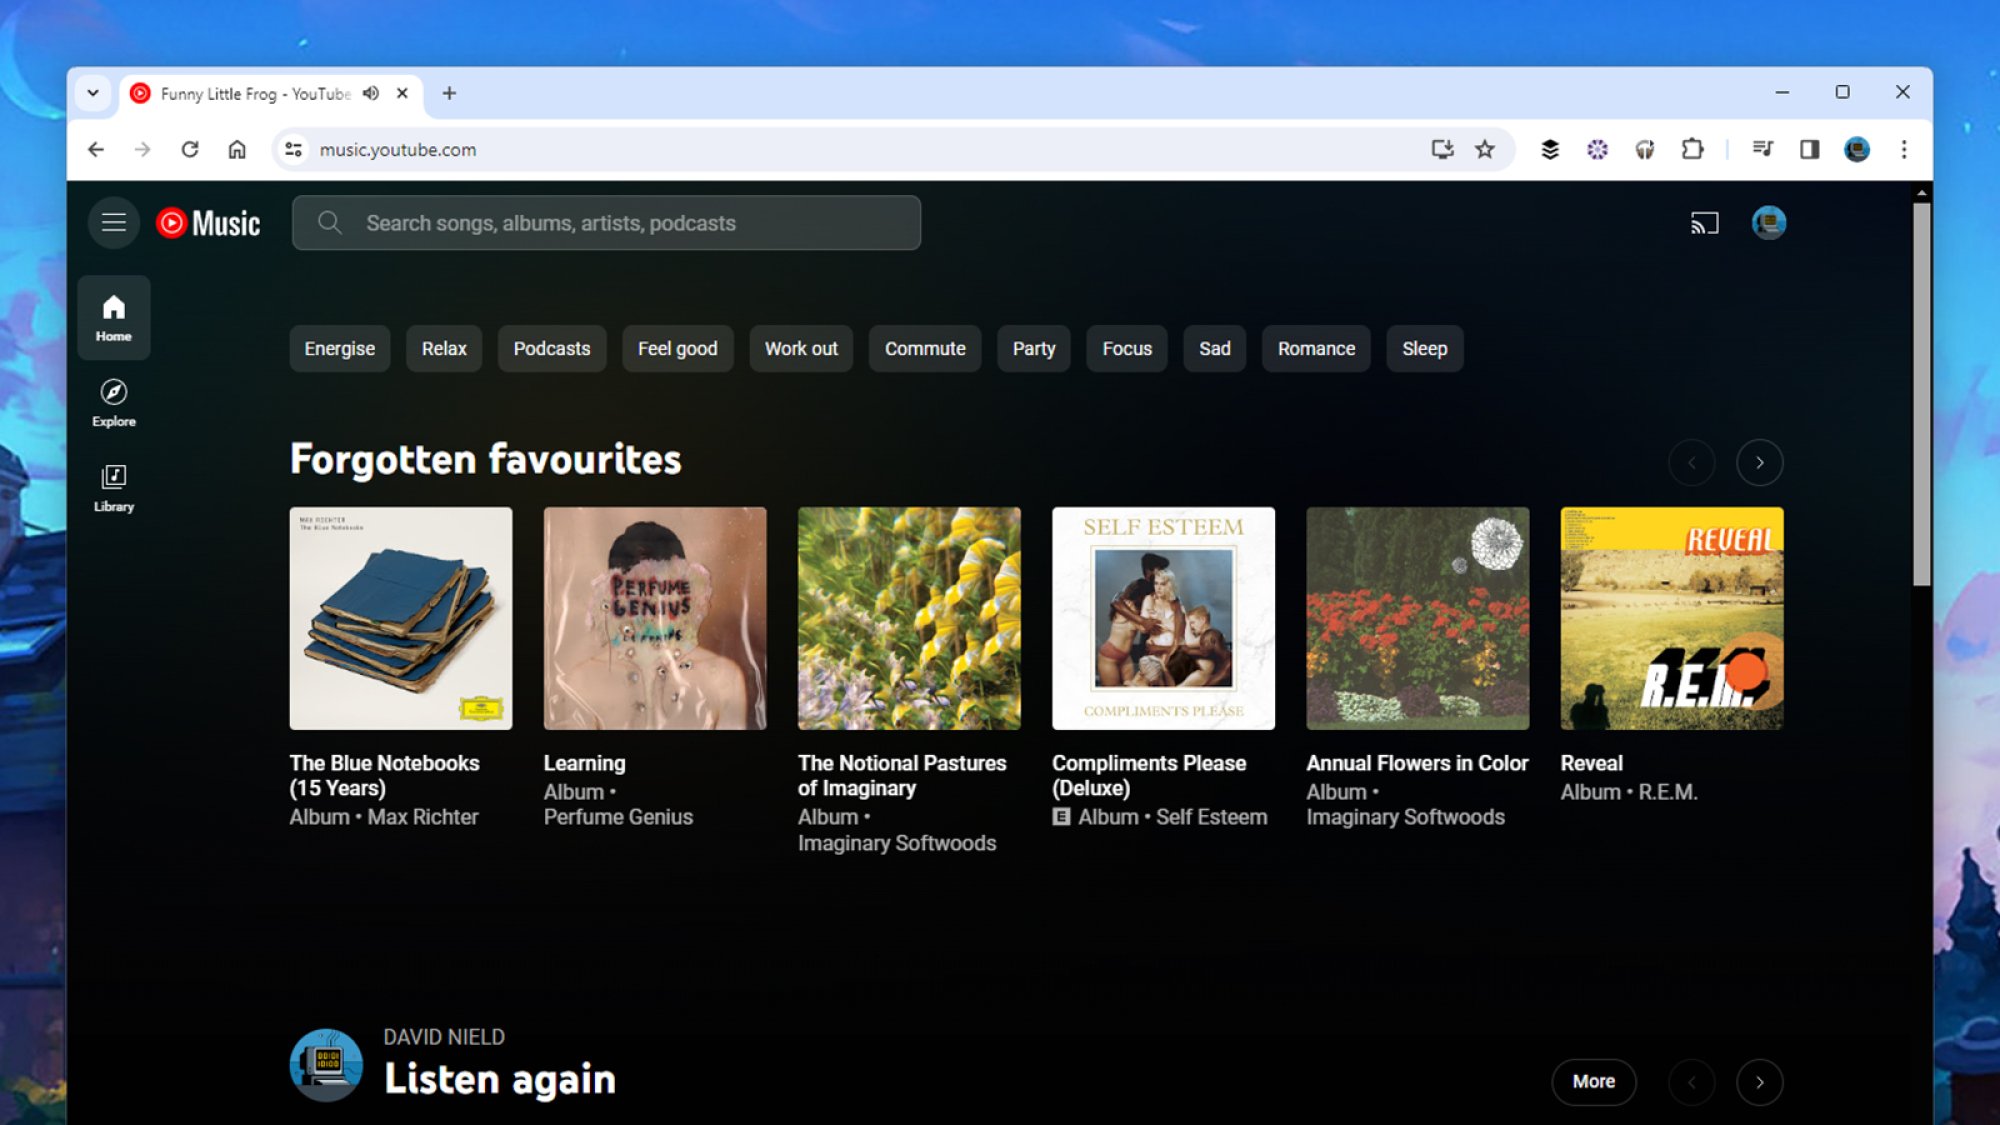This screenshot has width=2000, height=1125.
Task: Open the hamburger guide menu
Action: pyautogui.click(x=114, y=222)
